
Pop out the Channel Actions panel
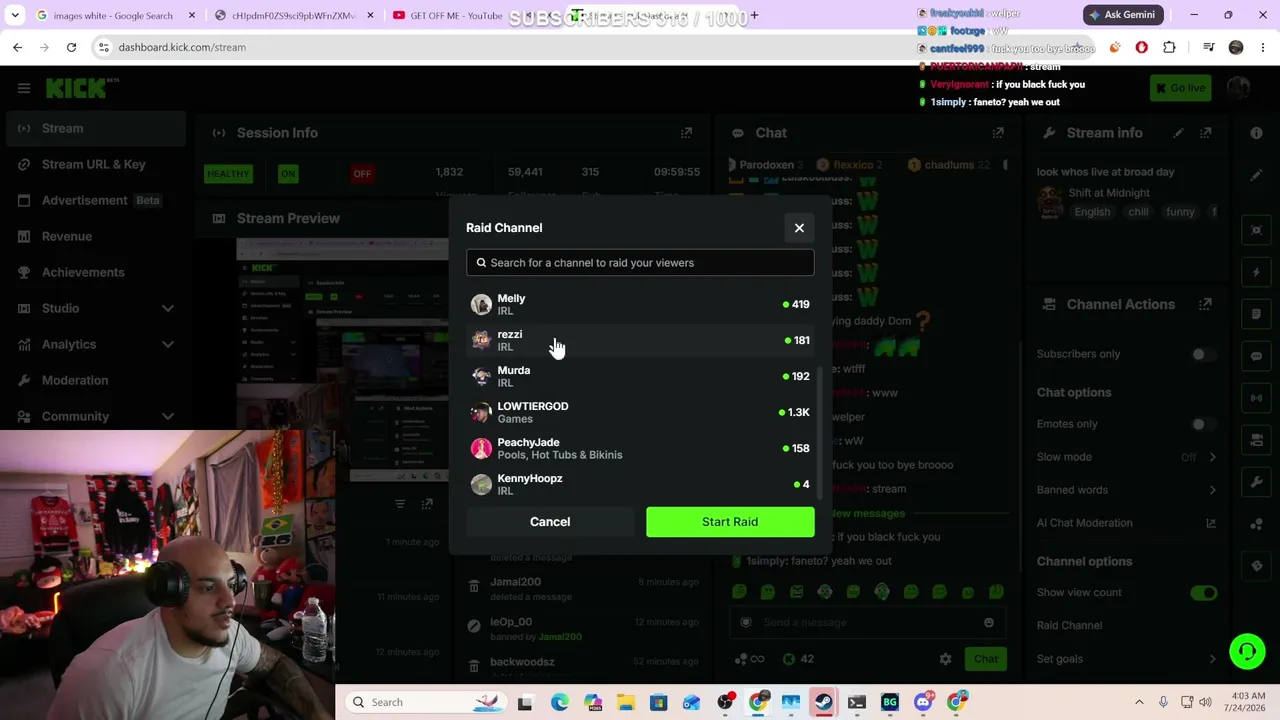coord(1206,304)
